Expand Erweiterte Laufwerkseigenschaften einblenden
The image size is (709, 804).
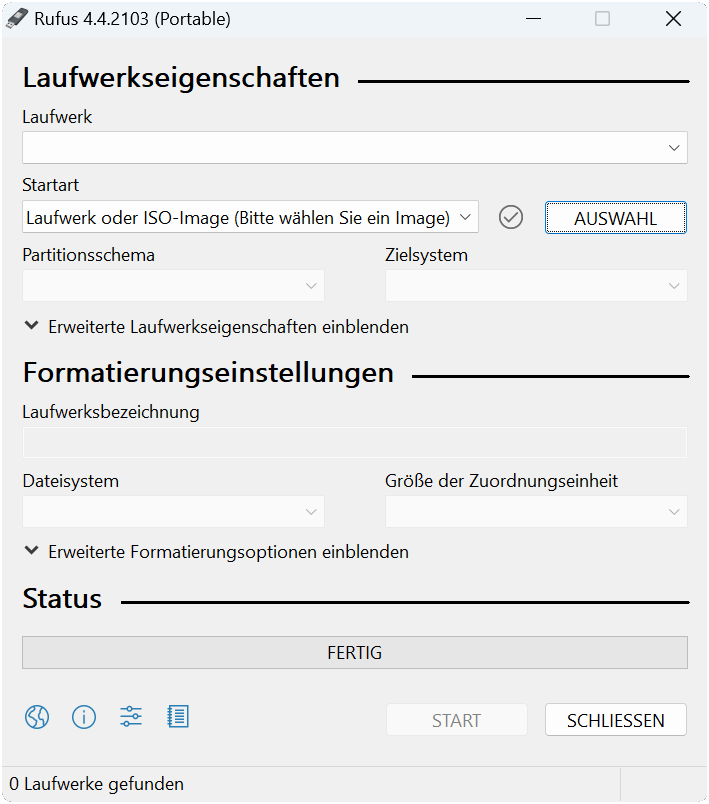(216, 327)
